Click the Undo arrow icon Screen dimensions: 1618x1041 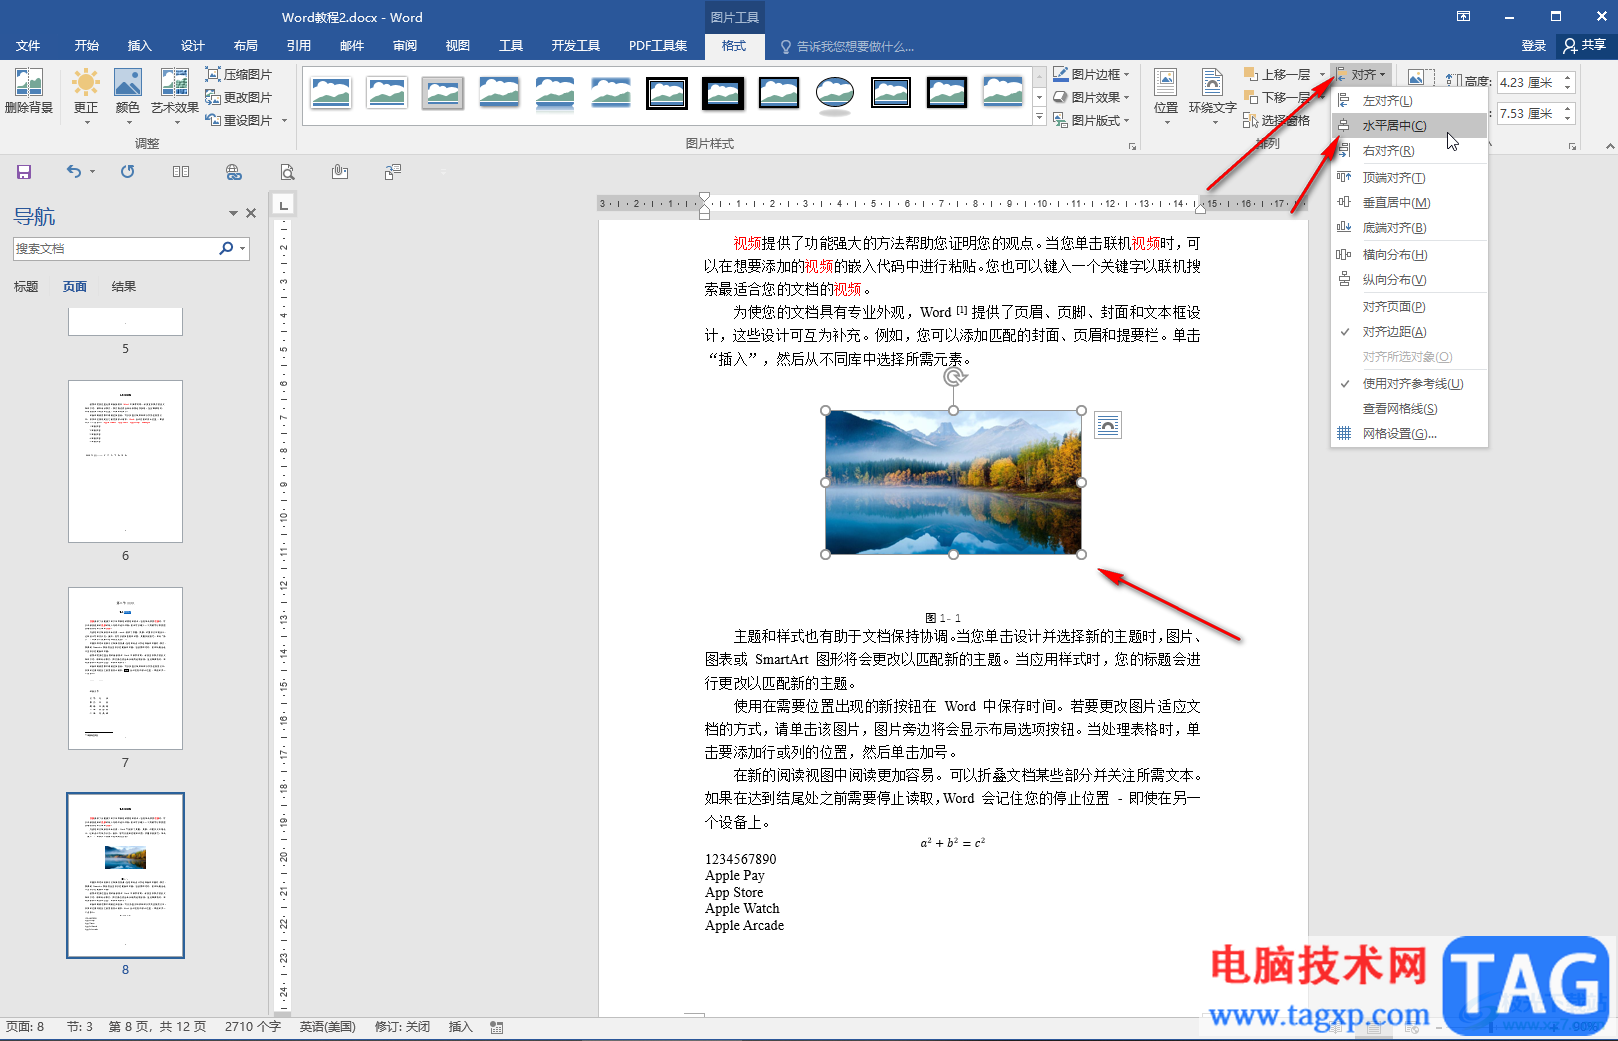pos(73,172)
